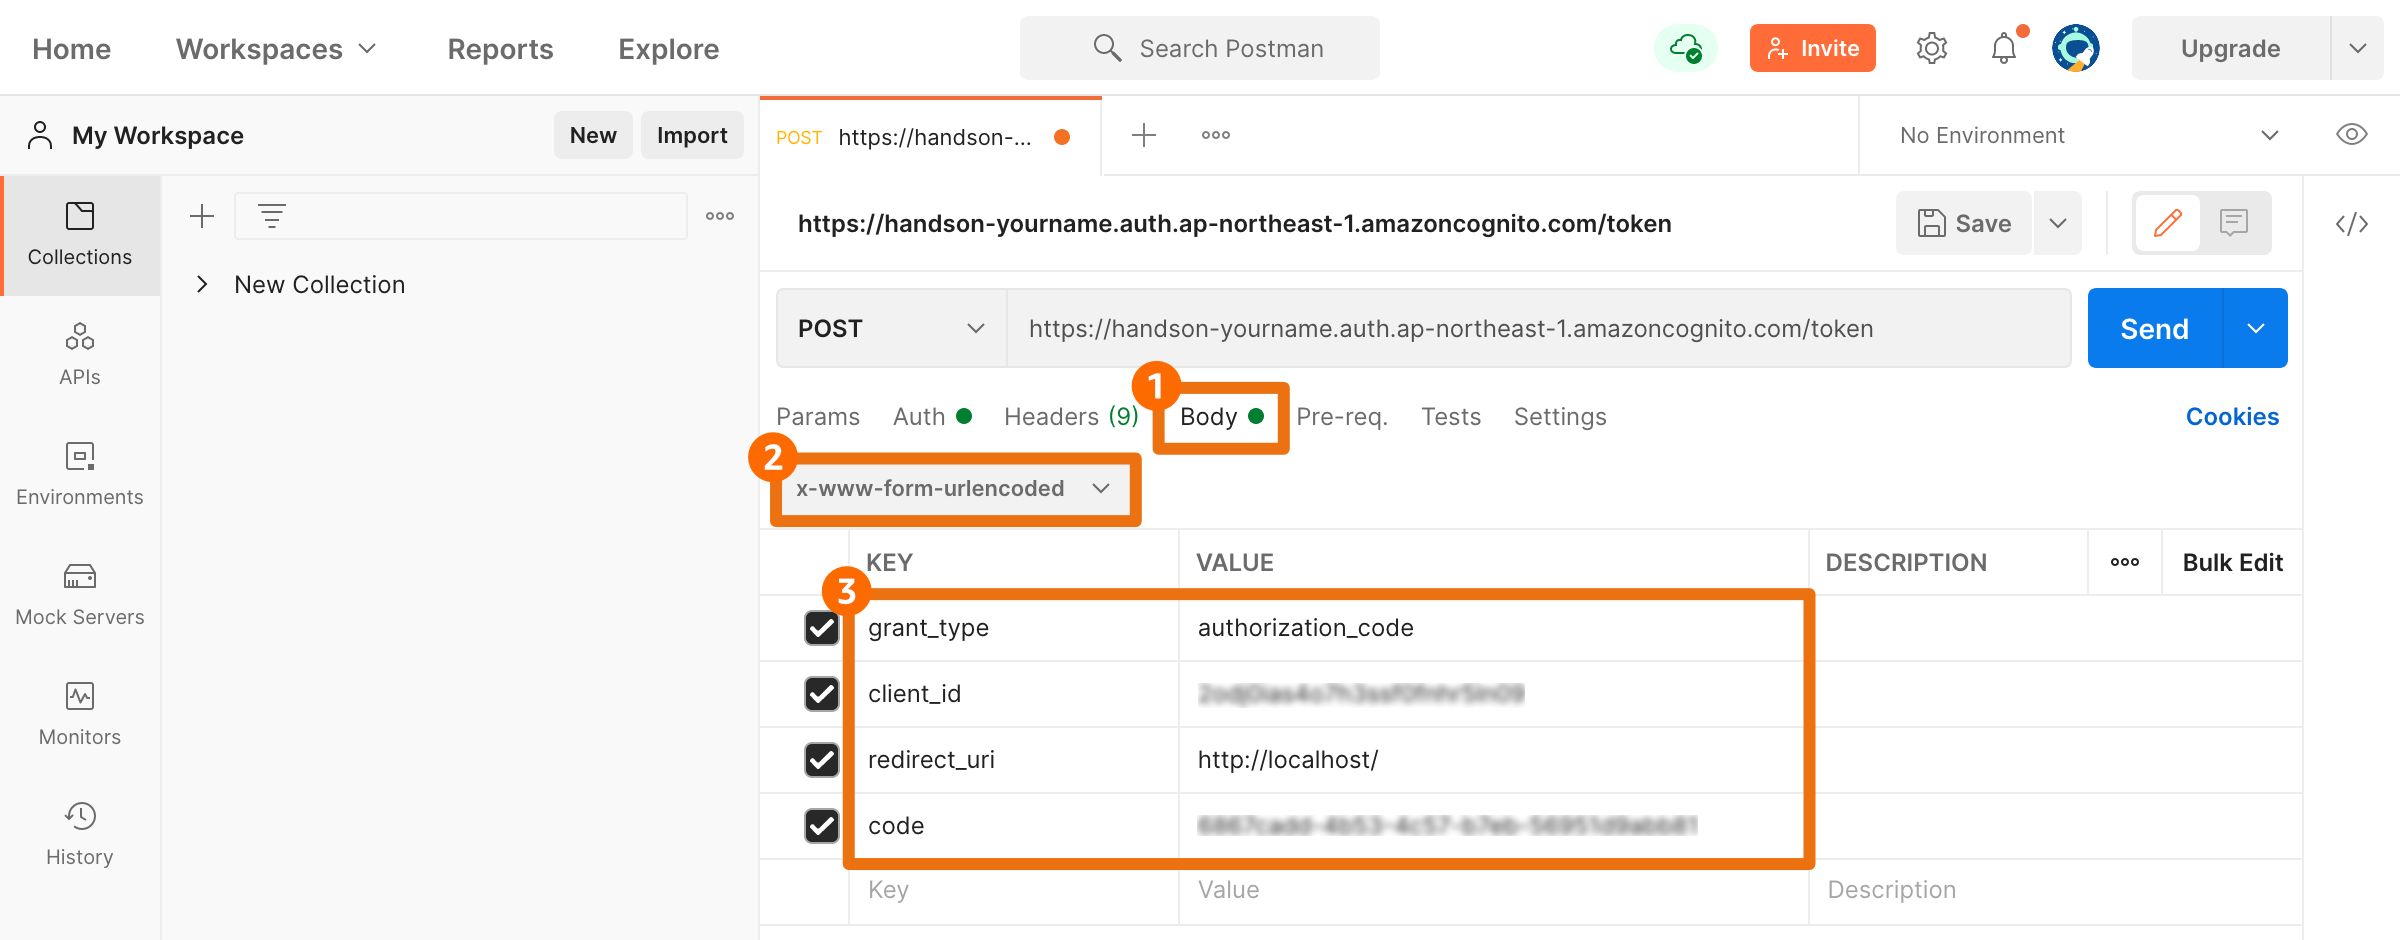Click the settings gear icon
2400x940 pixels.
[x=1932, y=48]
